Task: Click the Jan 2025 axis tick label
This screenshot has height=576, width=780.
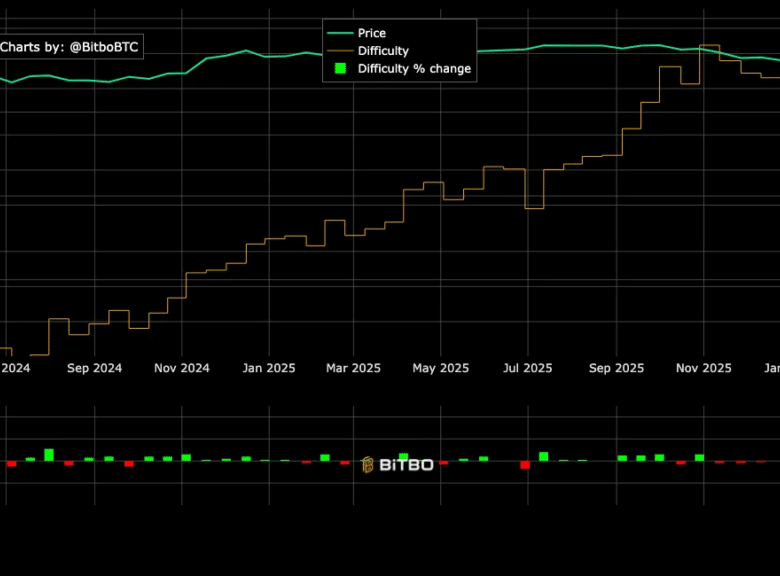Action: (267, 368)
